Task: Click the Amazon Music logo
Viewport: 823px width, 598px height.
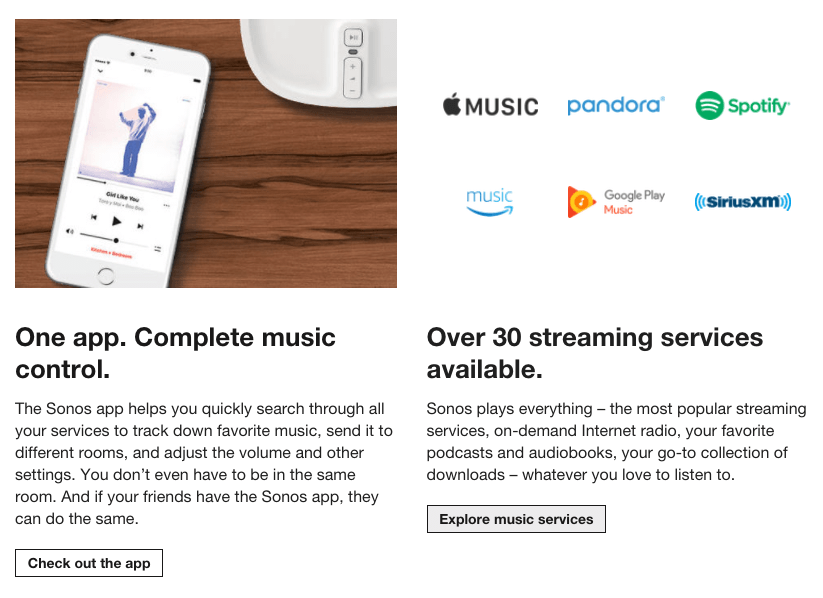Action: pyautogui.click(x=489, y=202)
